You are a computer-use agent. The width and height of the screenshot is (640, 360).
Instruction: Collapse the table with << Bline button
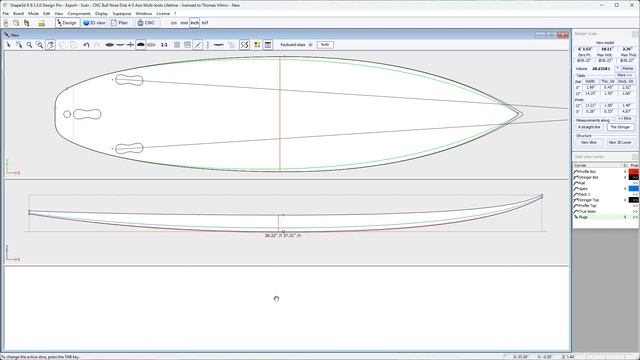tap(624, 118)
